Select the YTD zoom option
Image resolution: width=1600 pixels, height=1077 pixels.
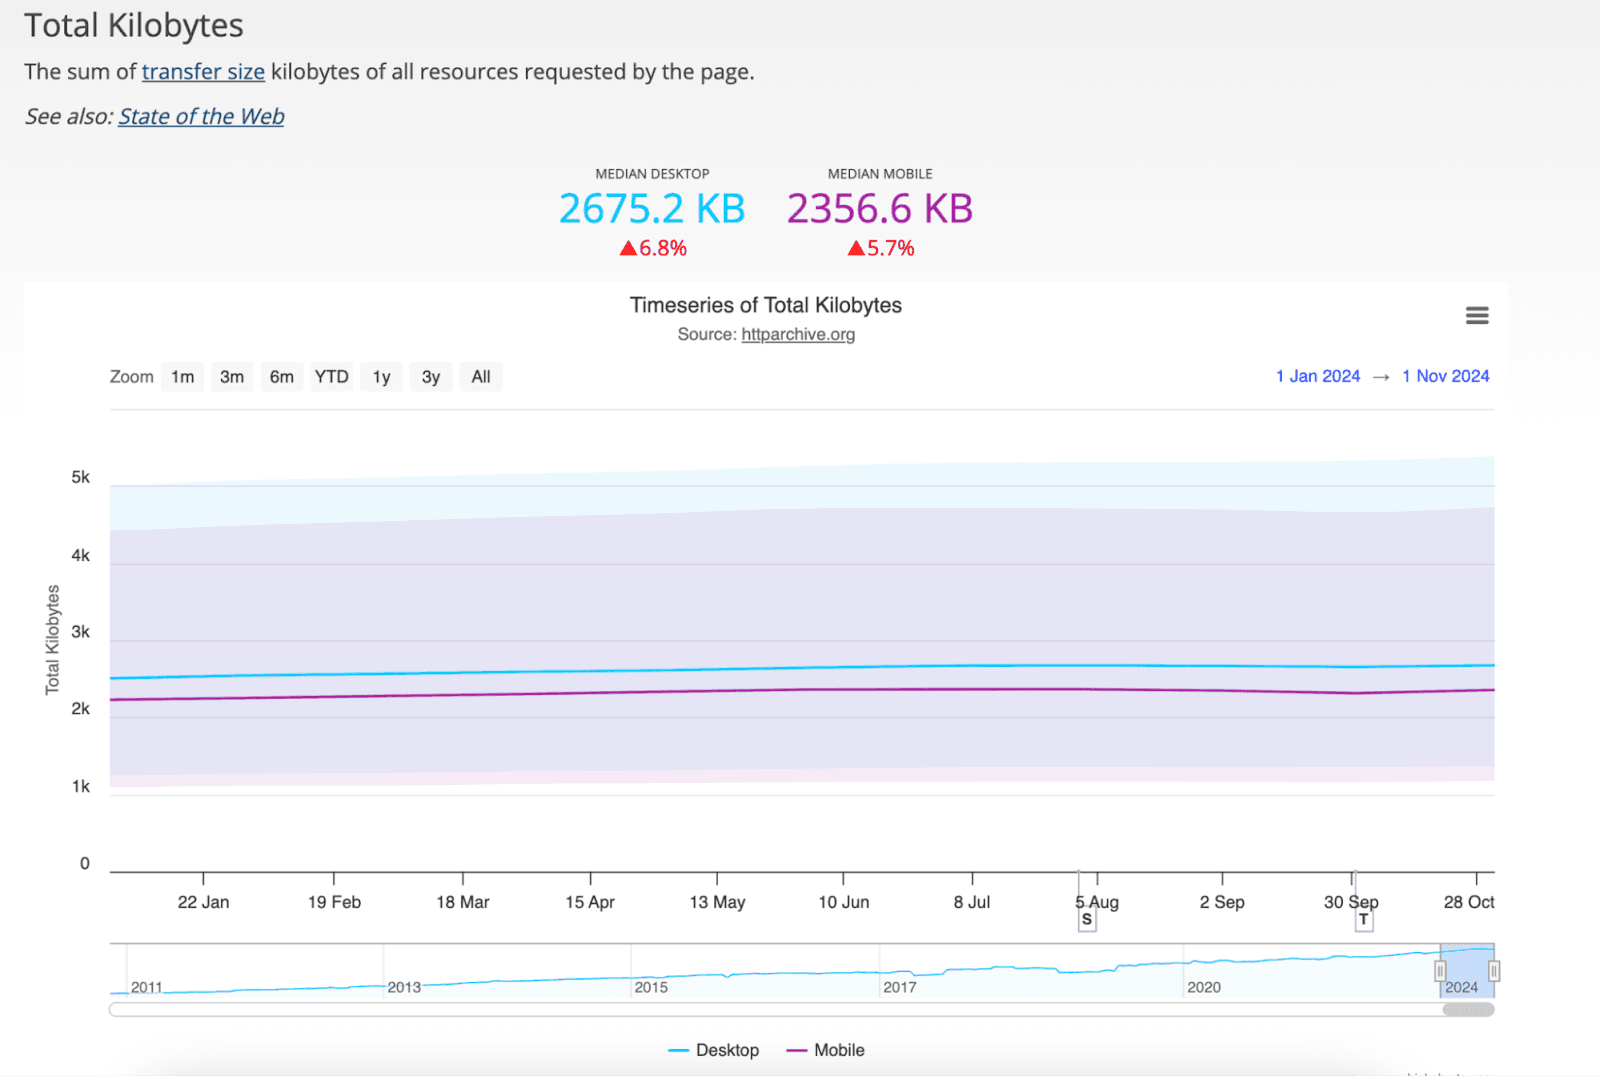(331, 376)
